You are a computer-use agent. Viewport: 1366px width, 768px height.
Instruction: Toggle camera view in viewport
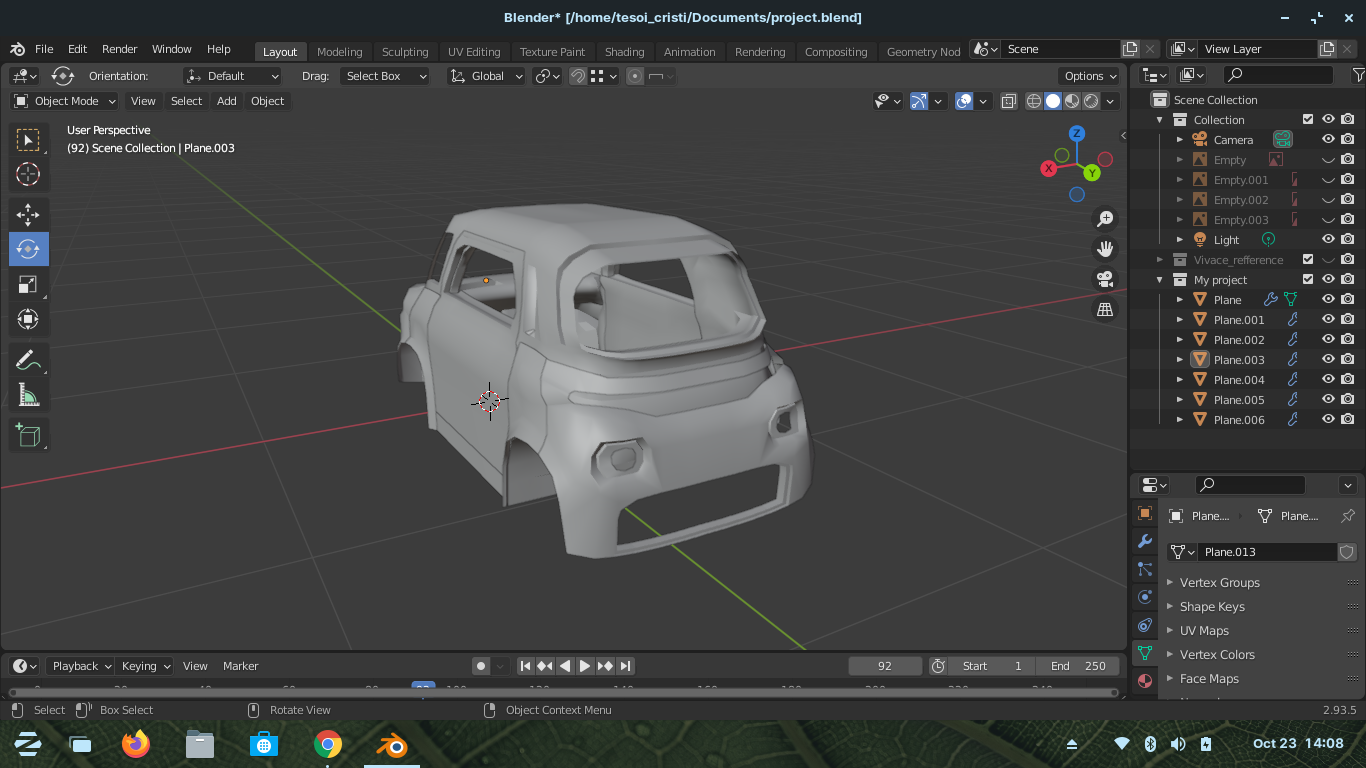pyautogui.click(x=1105, y=279)
